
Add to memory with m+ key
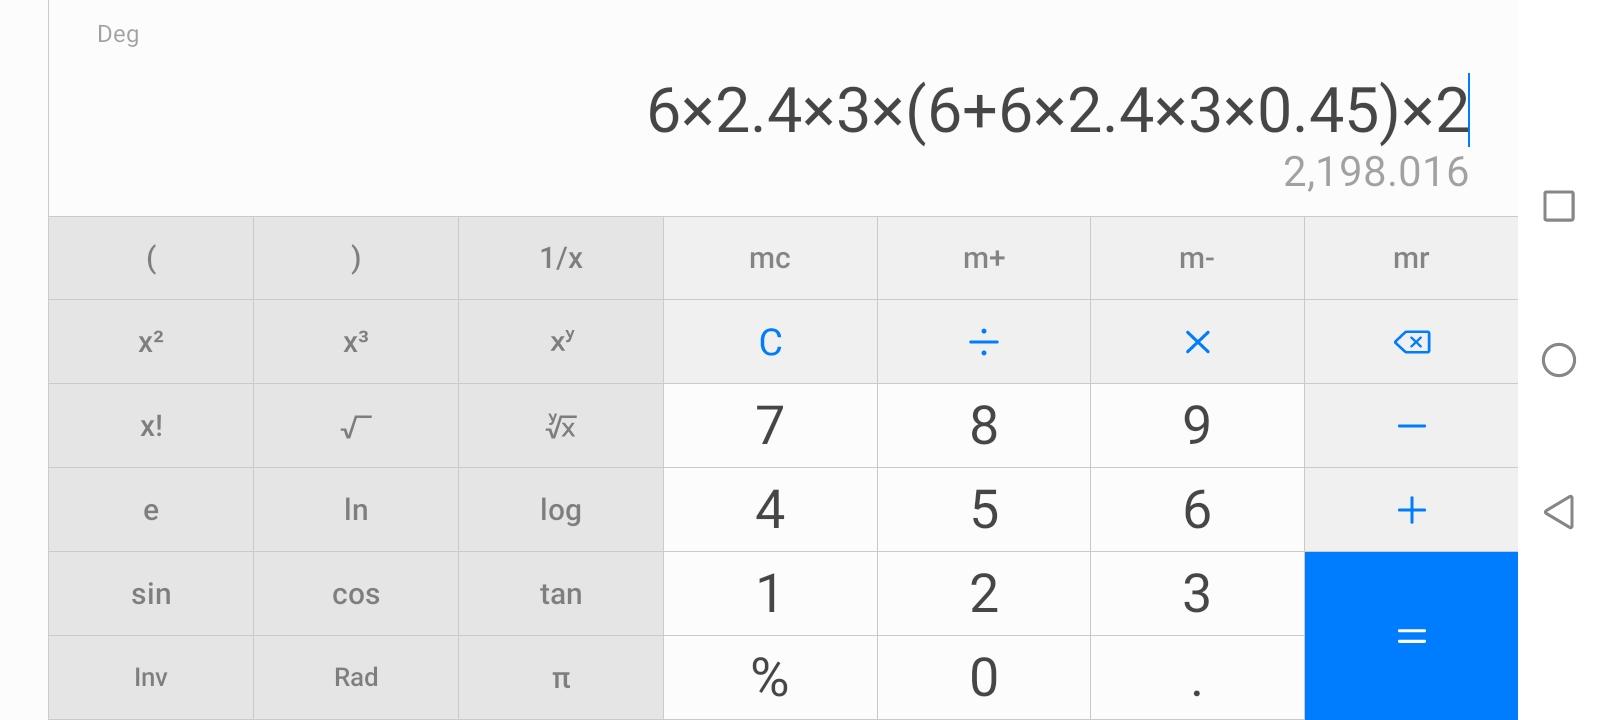pyautogui.click(x=984, y=258)
